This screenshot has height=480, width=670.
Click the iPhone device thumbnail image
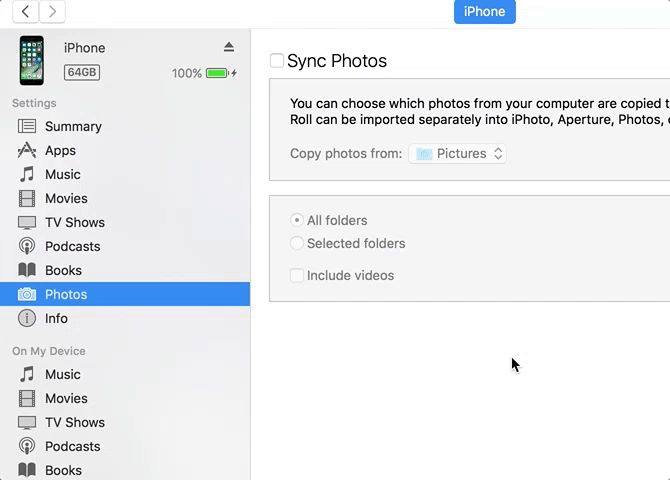pyautogui.click(x=32, y=60)
